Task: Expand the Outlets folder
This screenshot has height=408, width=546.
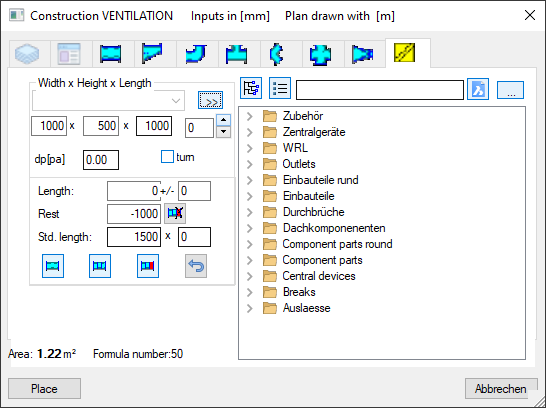Action: [x=250, y=164]
